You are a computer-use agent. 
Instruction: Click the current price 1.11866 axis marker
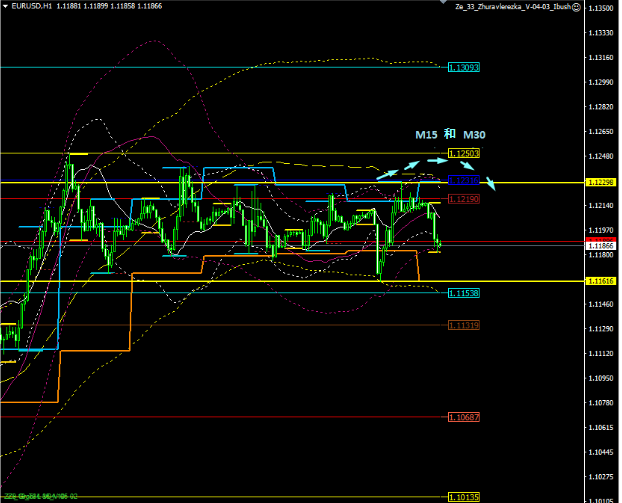[600, 245]
